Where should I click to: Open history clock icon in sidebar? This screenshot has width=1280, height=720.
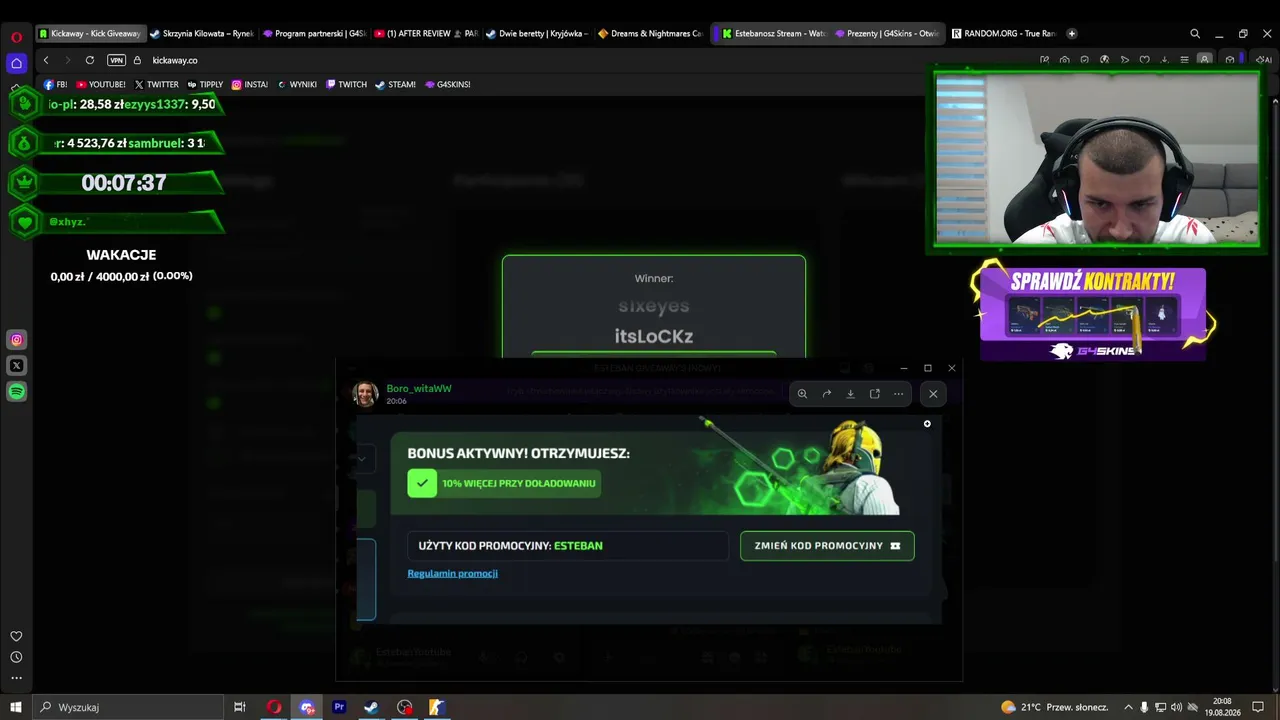[16, 657]
